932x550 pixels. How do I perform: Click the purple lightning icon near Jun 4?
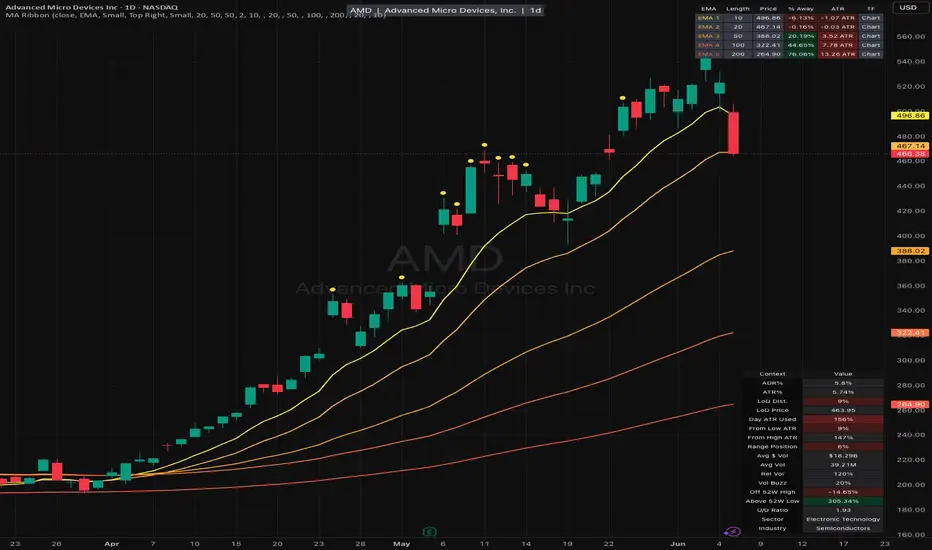pos(733,532)
